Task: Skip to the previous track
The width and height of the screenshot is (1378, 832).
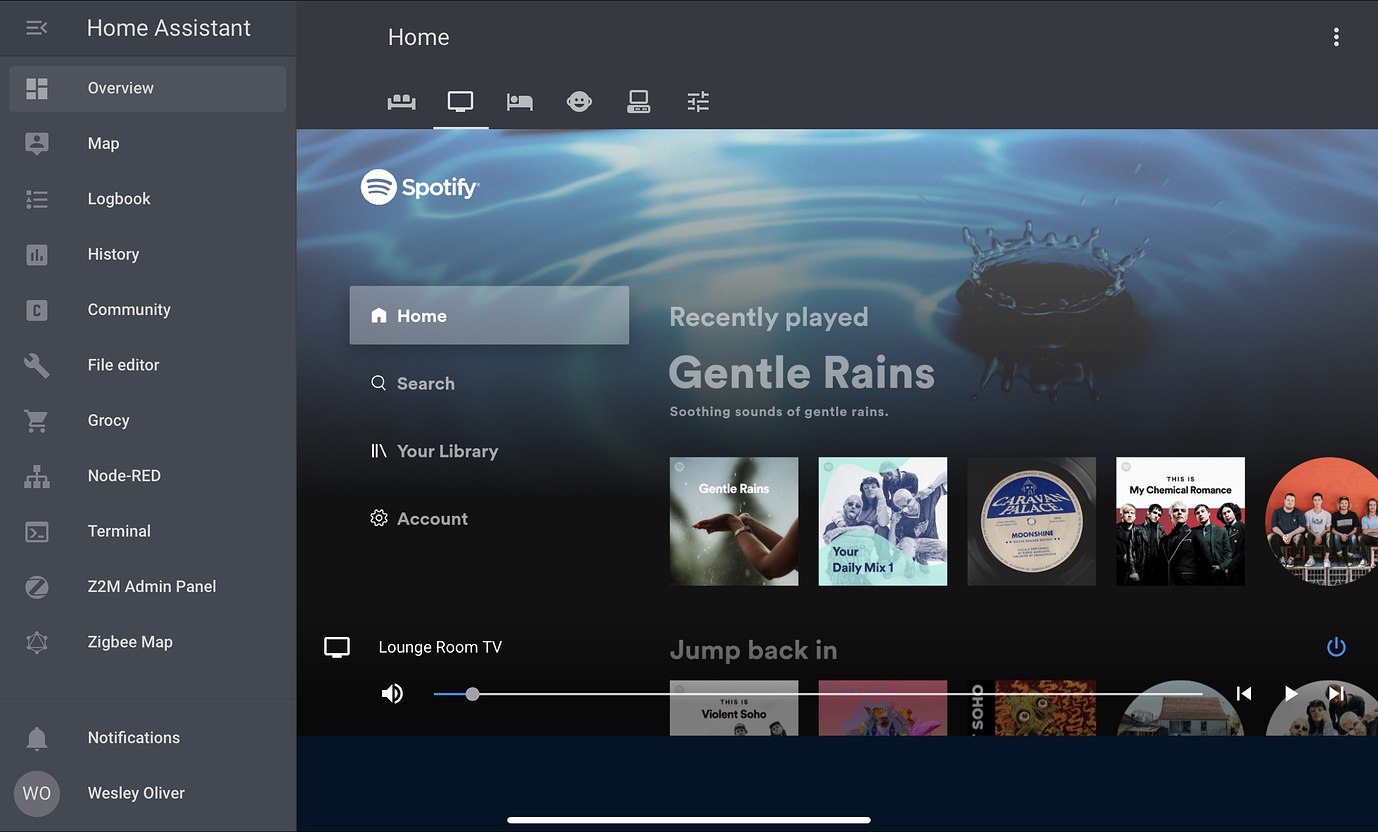Action: coord(1243,693)
